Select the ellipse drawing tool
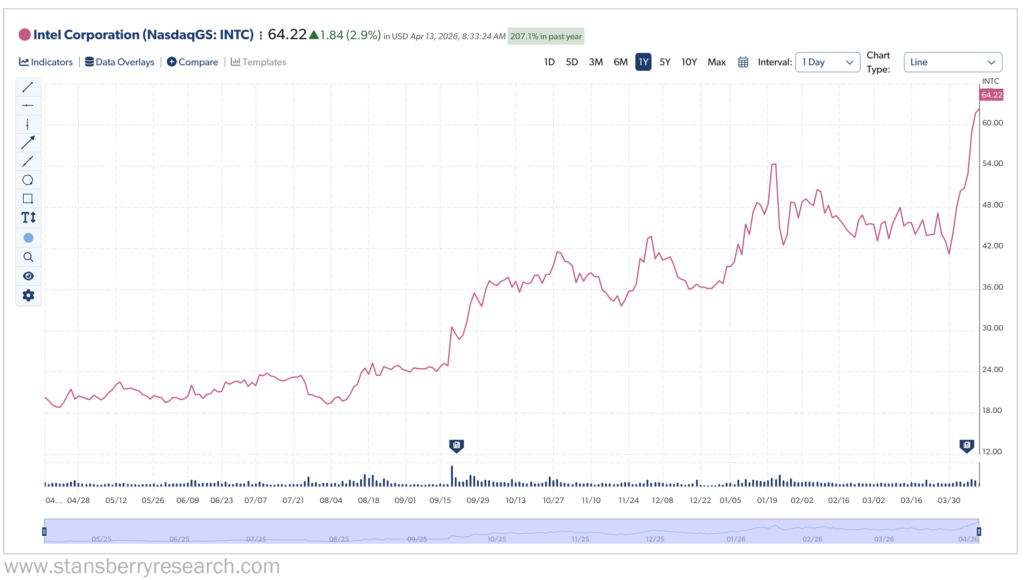Viewport: 1024px width, 580px height. click(27, 180)
